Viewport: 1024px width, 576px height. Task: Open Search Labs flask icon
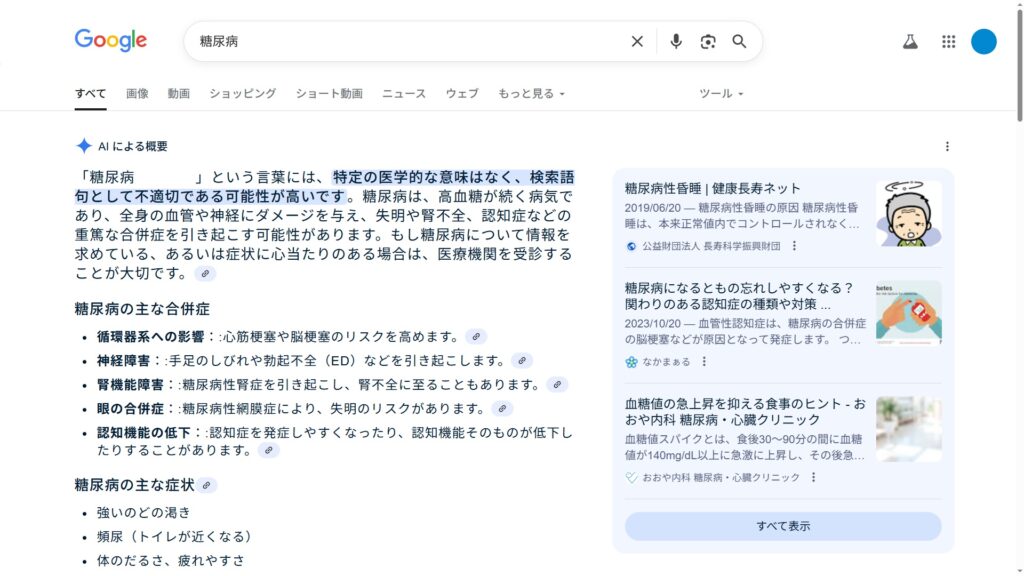(x=910, y=41)
